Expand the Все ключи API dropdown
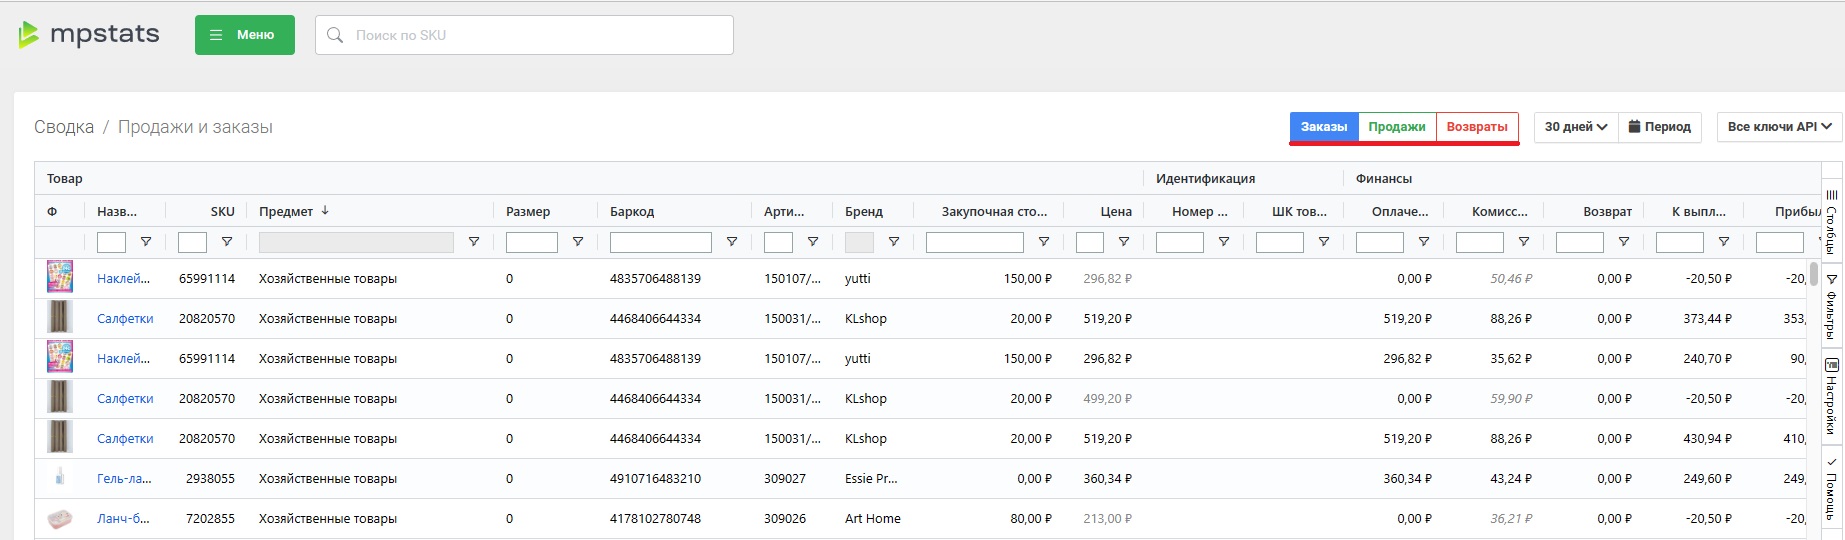This screenshot has width=1845, height=540. (x=1779, y=127)
